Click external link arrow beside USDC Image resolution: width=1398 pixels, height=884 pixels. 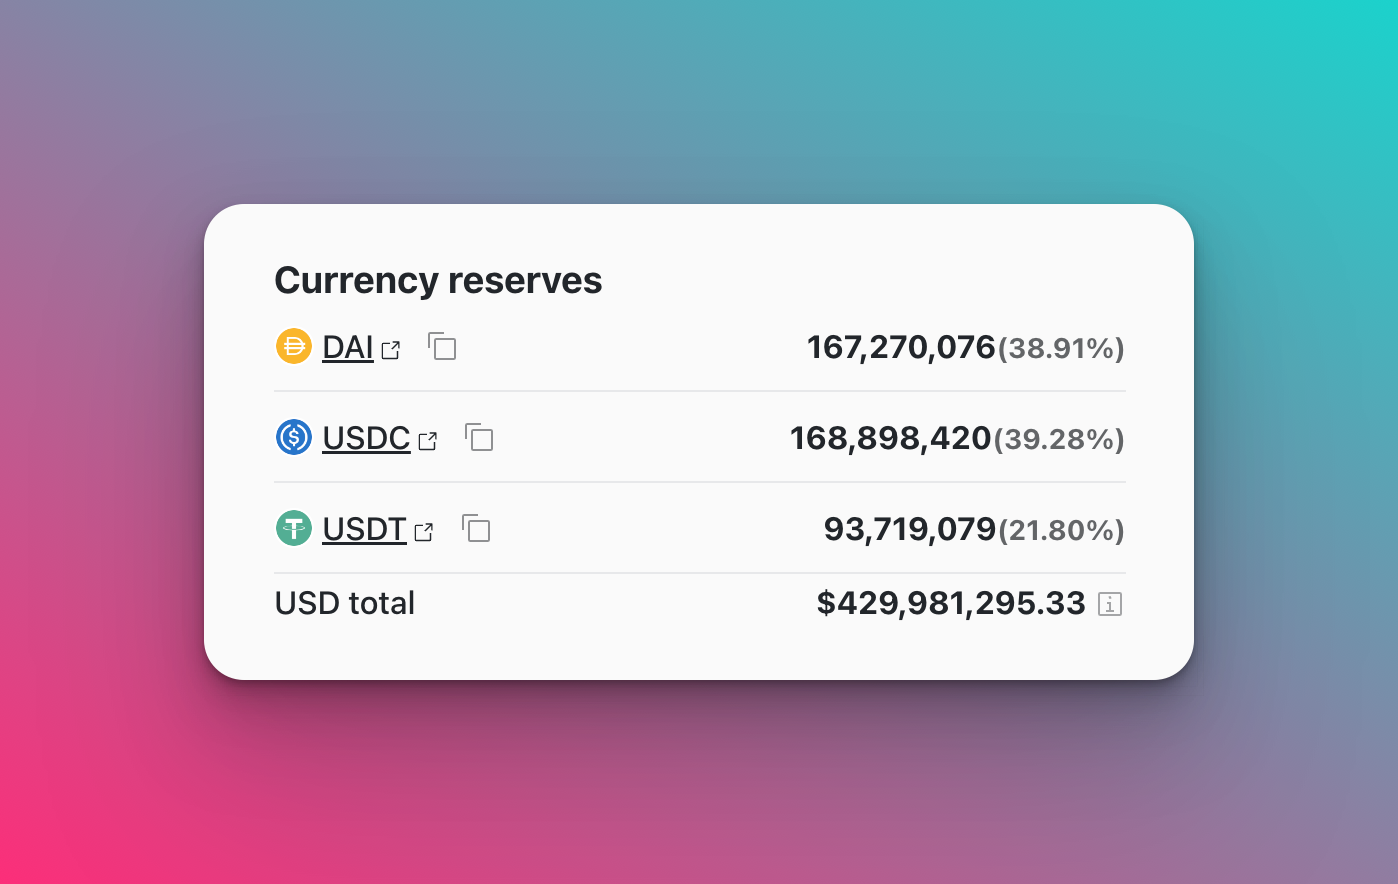tap(428, 441)
